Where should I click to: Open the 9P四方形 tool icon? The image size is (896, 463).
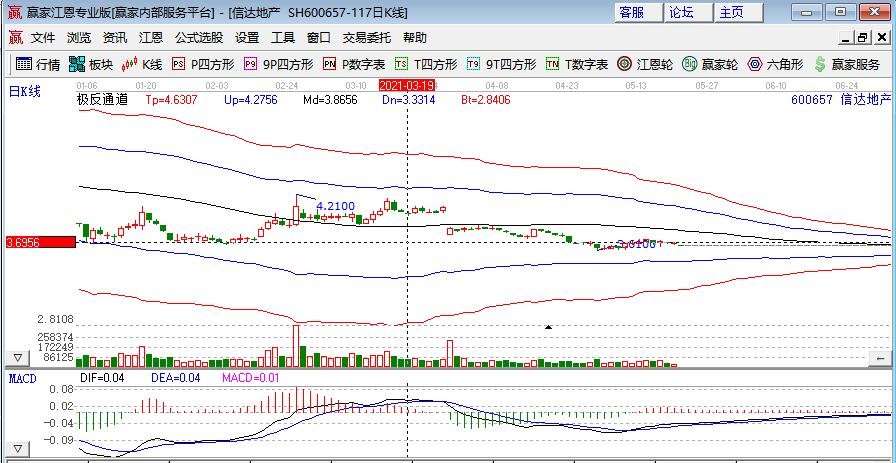(x=278, y=65)
